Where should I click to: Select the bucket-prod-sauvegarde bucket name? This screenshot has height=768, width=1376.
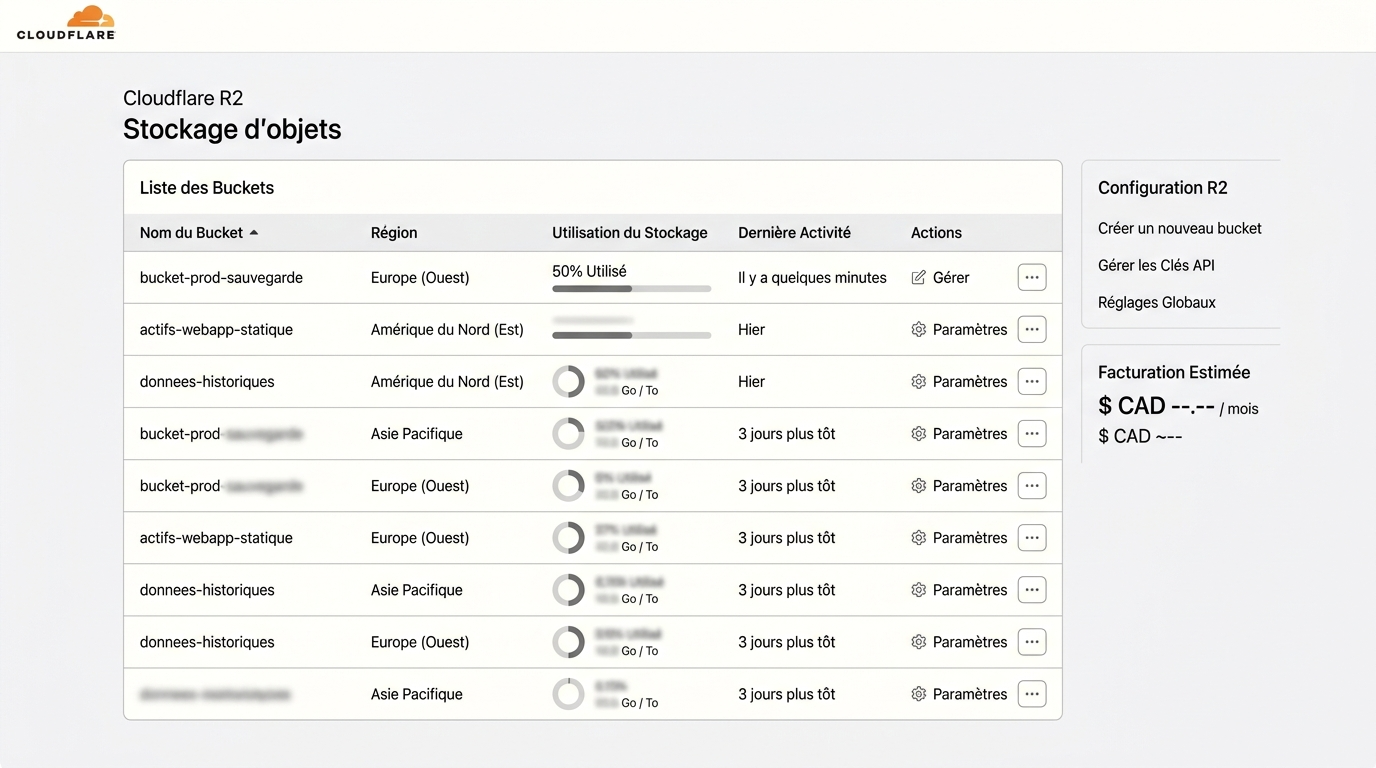click(221, 277)
